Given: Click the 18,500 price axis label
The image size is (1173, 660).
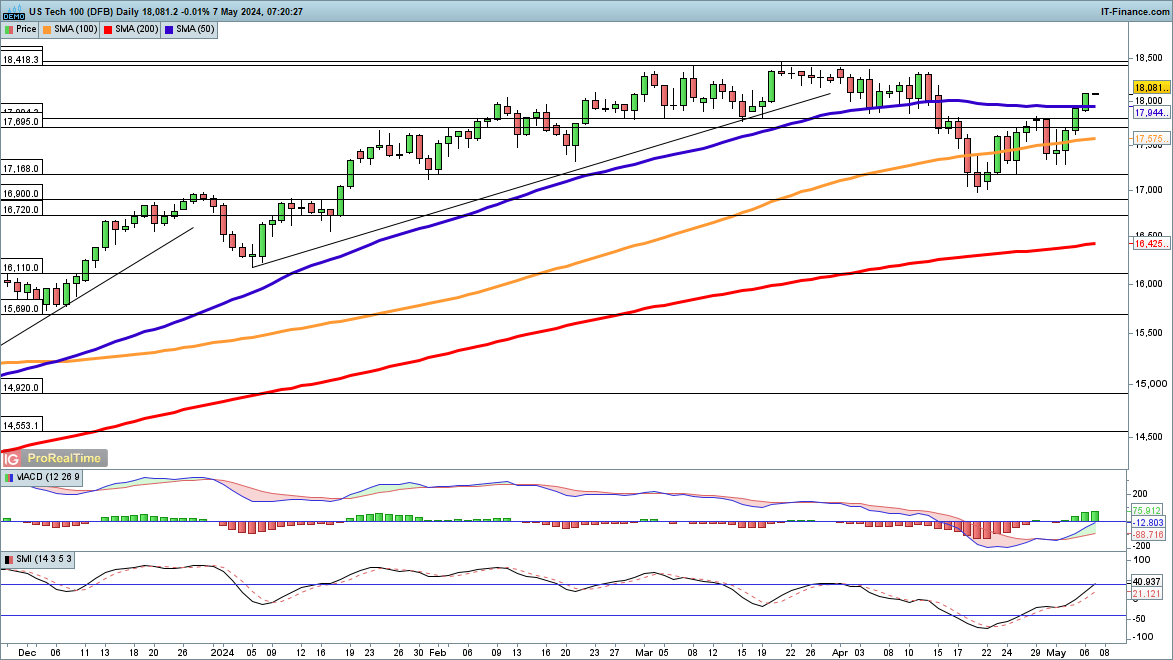Looking at the screenshot, I should [x=1149, y=58].
